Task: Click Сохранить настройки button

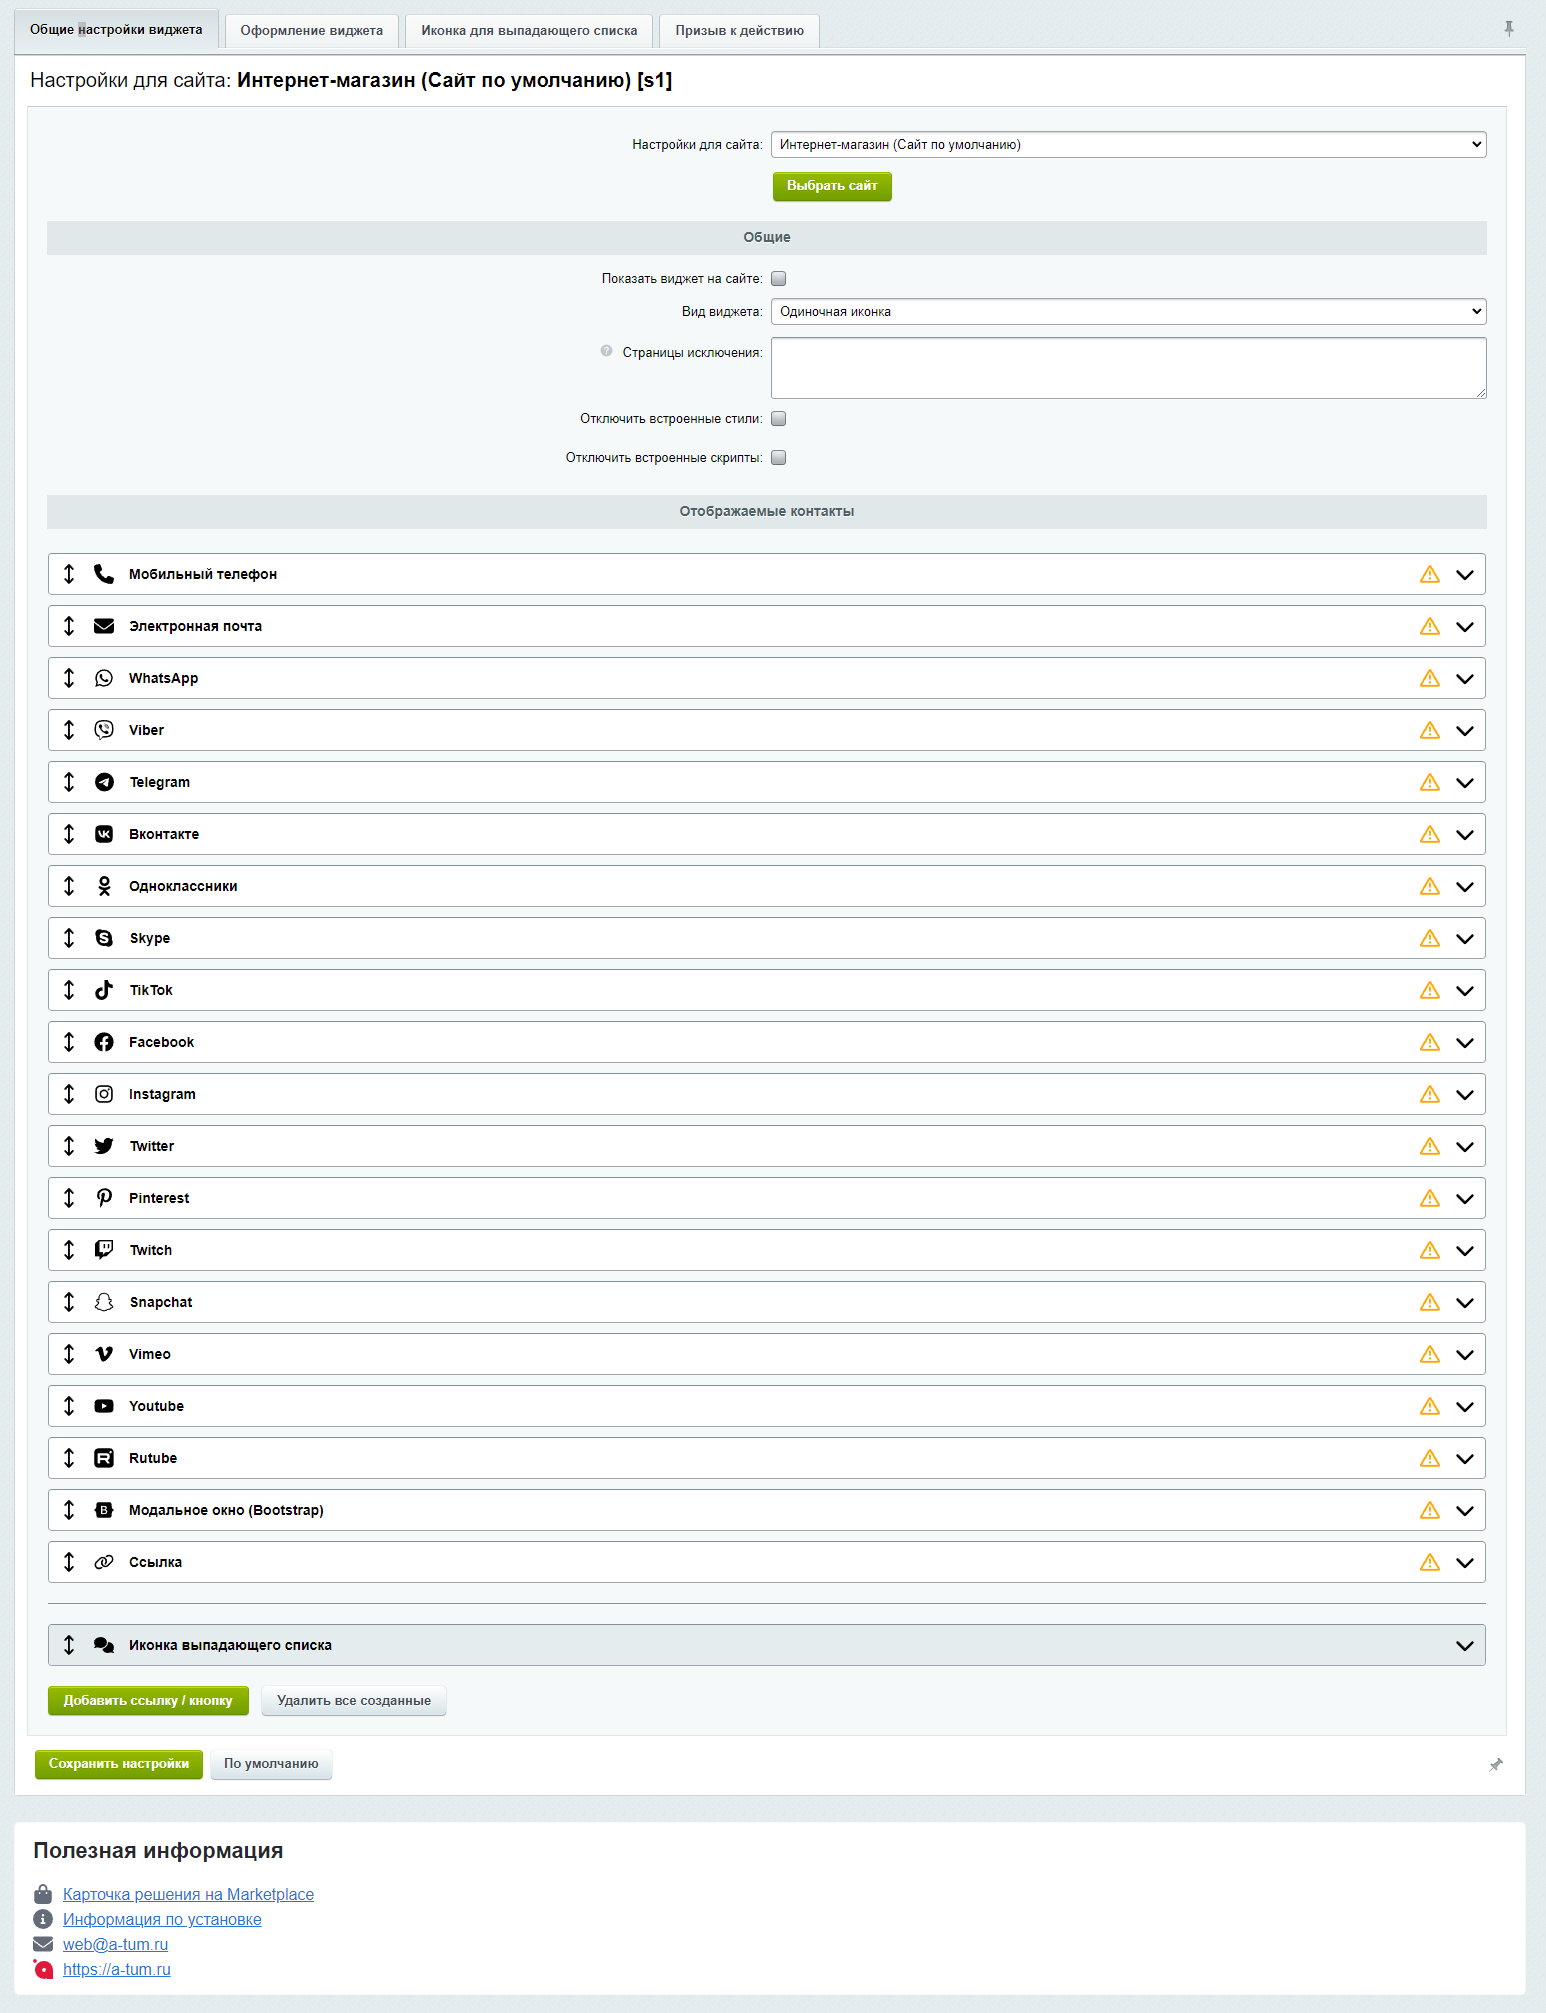Action: 119,1764
